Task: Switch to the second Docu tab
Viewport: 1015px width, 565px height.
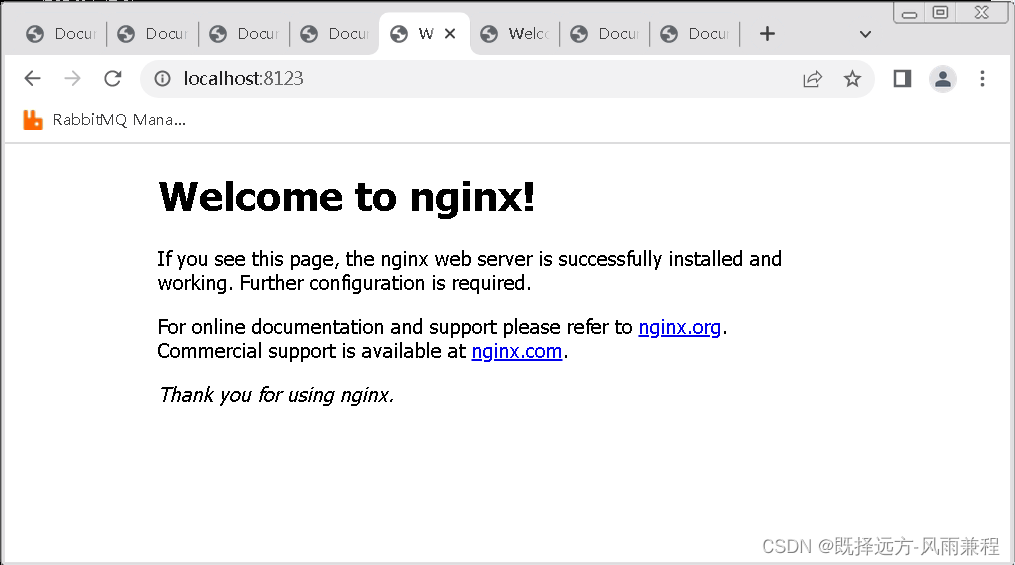Action: click(x=152, y=34)
